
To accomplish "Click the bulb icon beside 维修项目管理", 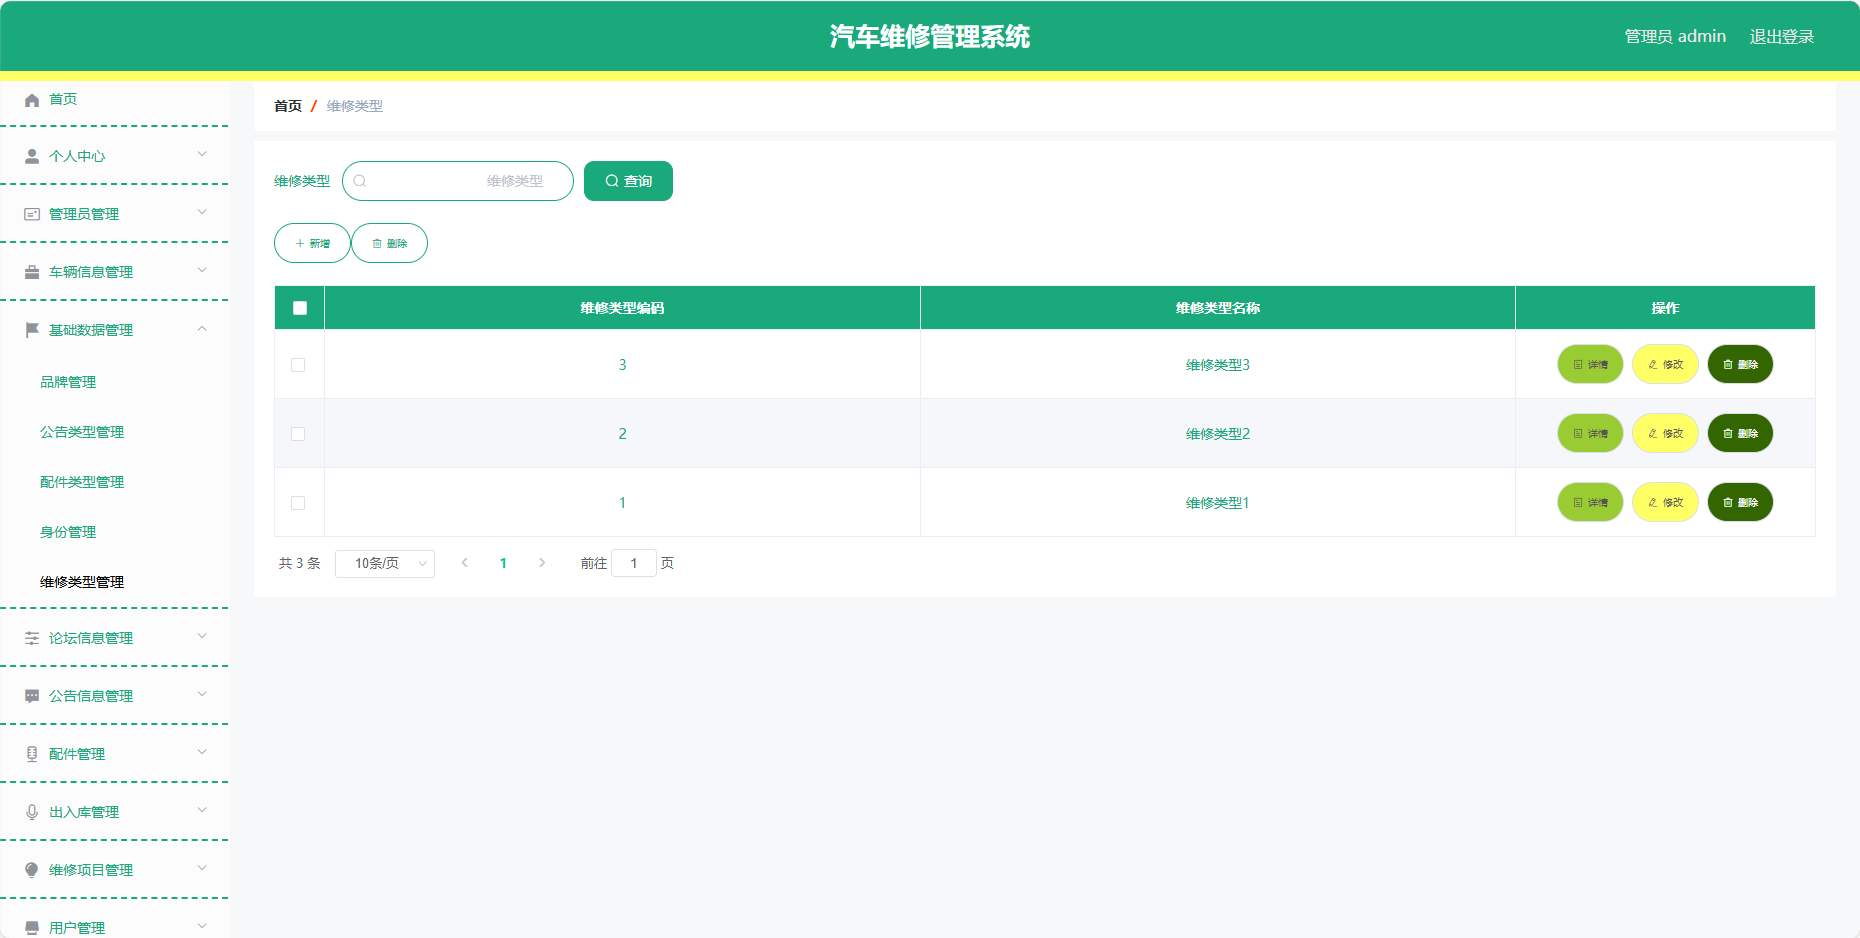I will coord(32,870).
